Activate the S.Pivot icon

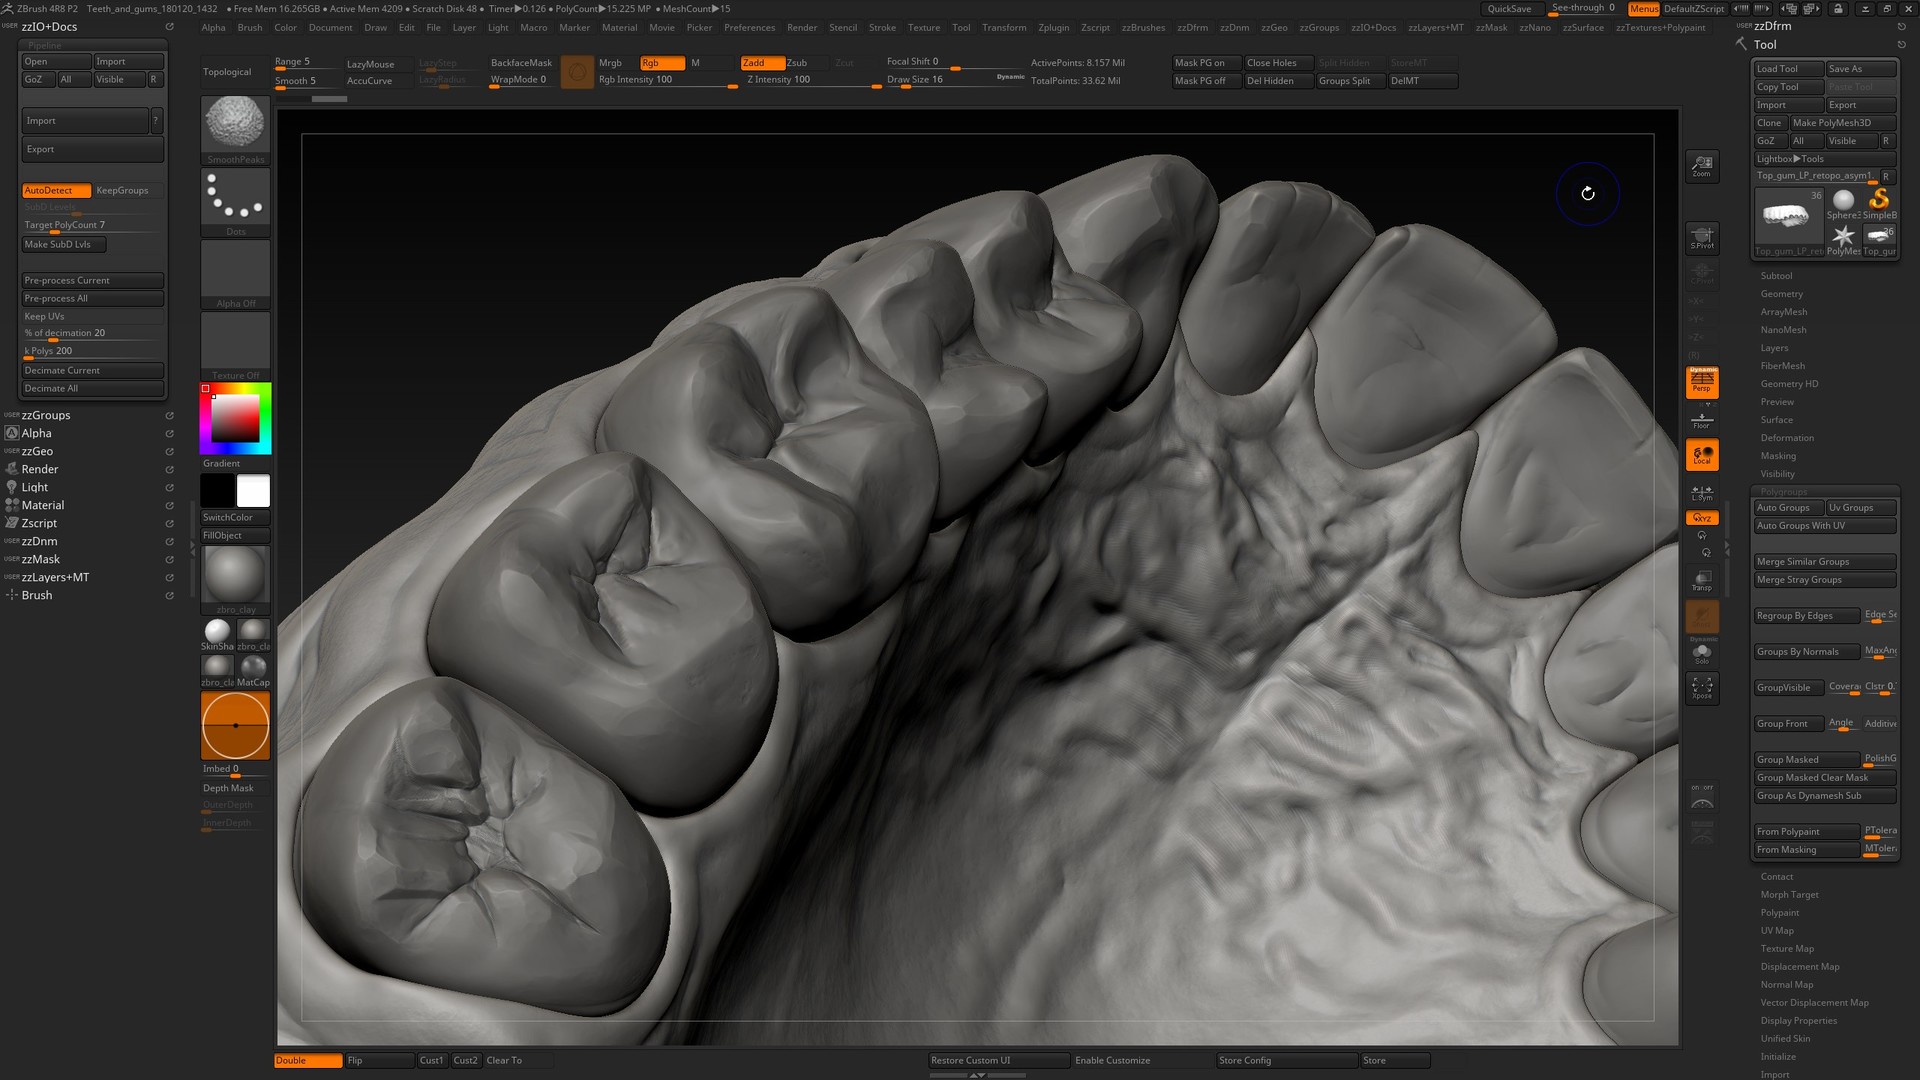point(1702,237)
